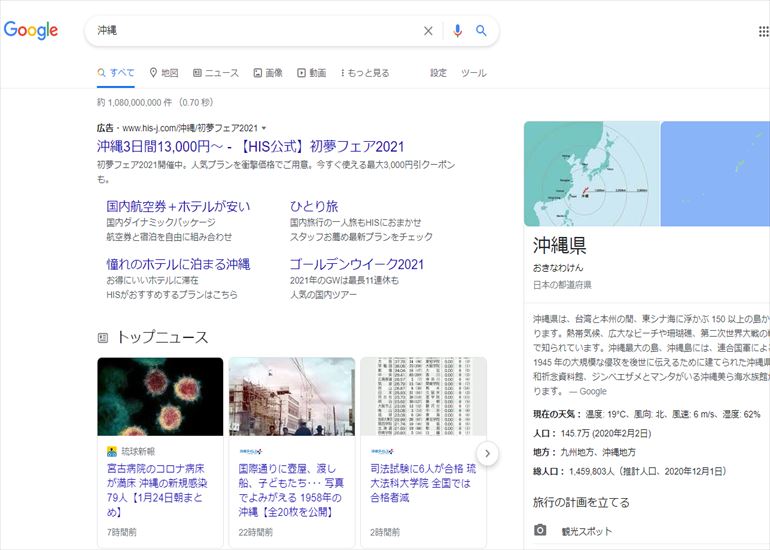The width and height of the screenshot is (770, 550).
Task: Switch to the 地図 tab
Action: [164, 73]
